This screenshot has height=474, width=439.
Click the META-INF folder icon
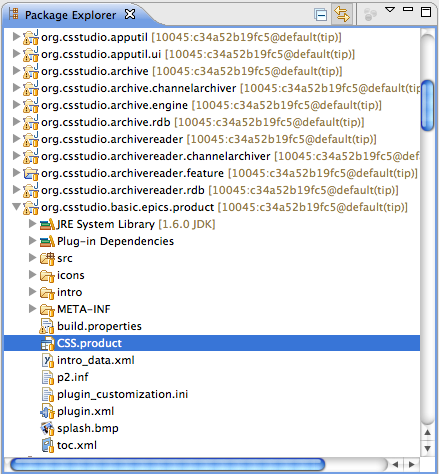(47, 310)
